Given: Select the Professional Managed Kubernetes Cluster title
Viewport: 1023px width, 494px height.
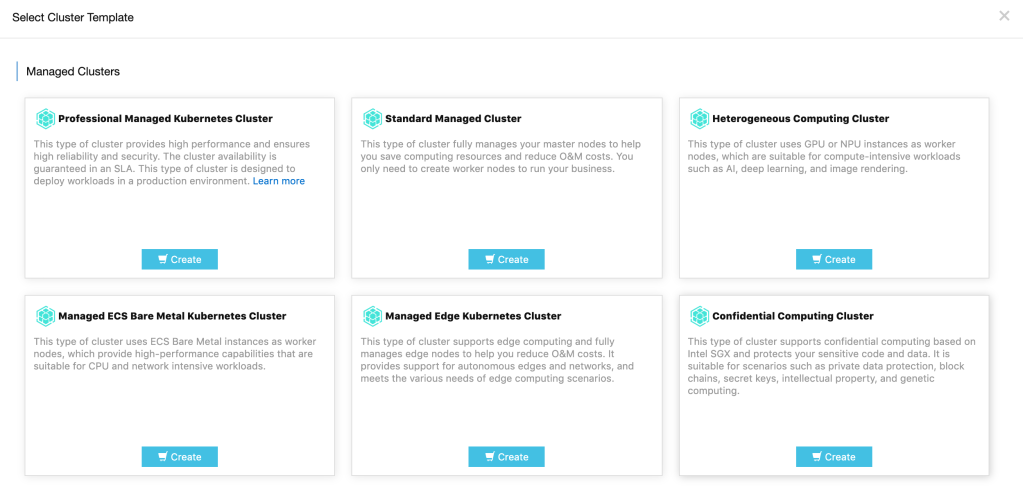Looking at the screenshot, I should (x=165, y=119).
